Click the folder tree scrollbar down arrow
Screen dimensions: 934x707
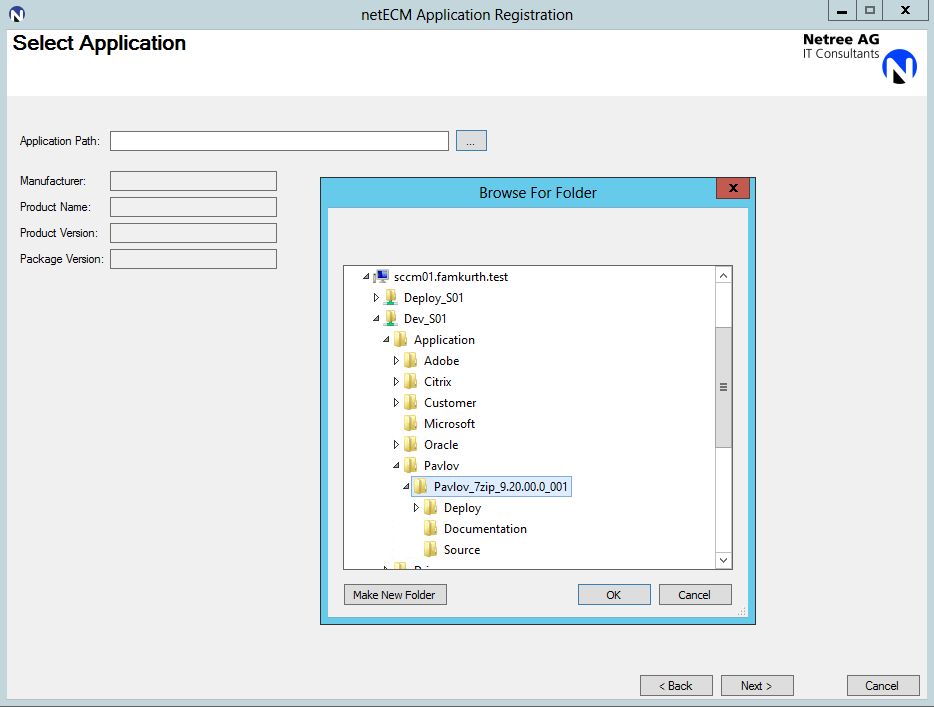point(724,561)
